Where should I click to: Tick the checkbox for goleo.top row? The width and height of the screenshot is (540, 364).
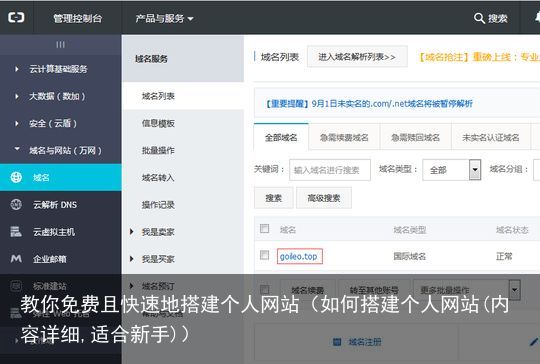pos(264,255)
